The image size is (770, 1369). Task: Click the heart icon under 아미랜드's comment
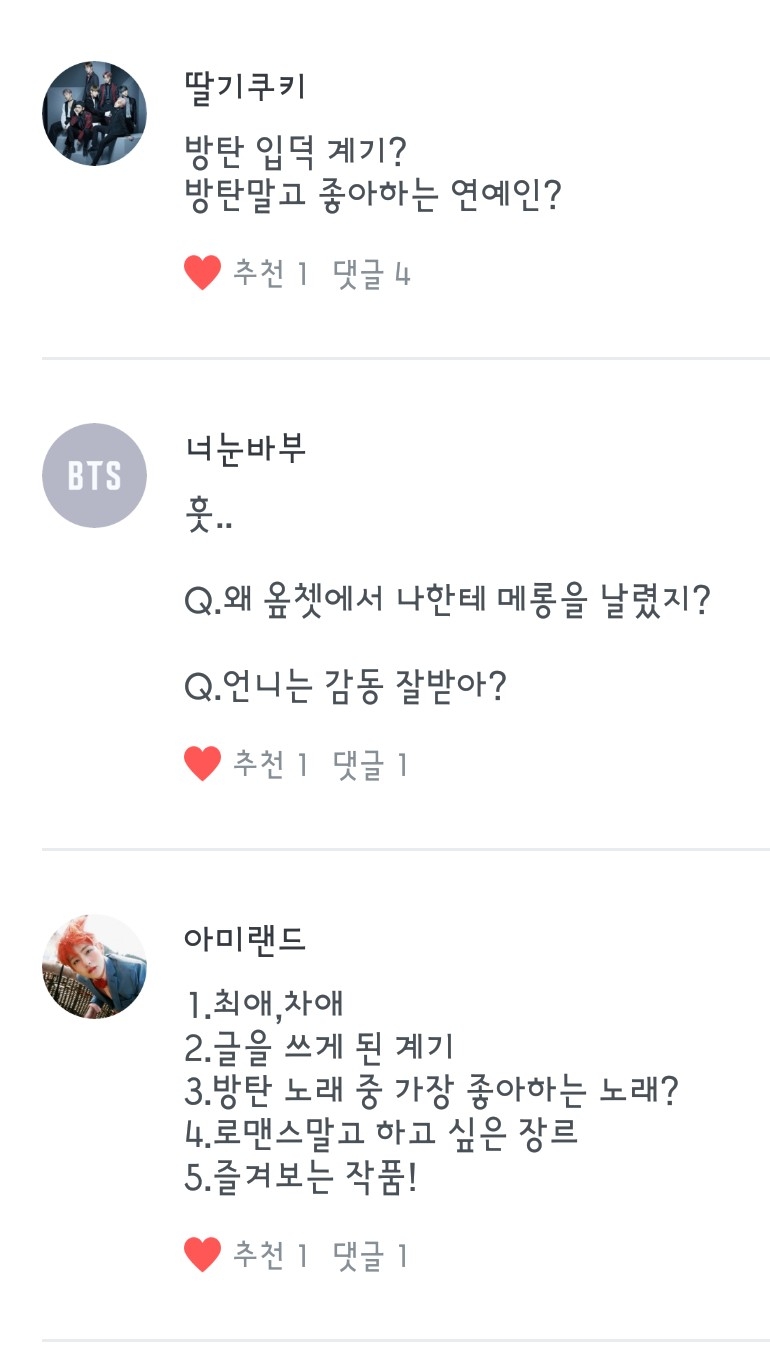tap(202, 1255)
